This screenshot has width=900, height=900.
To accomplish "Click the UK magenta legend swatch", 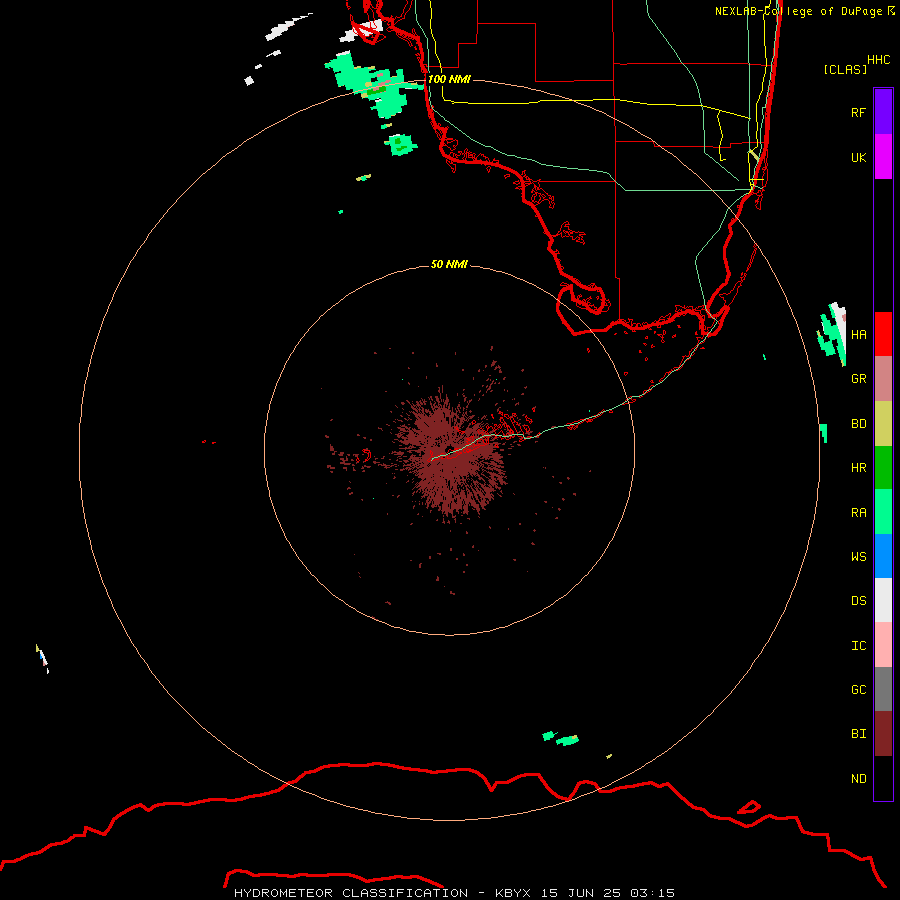I will pyautogui.click(x=883, y=157).
